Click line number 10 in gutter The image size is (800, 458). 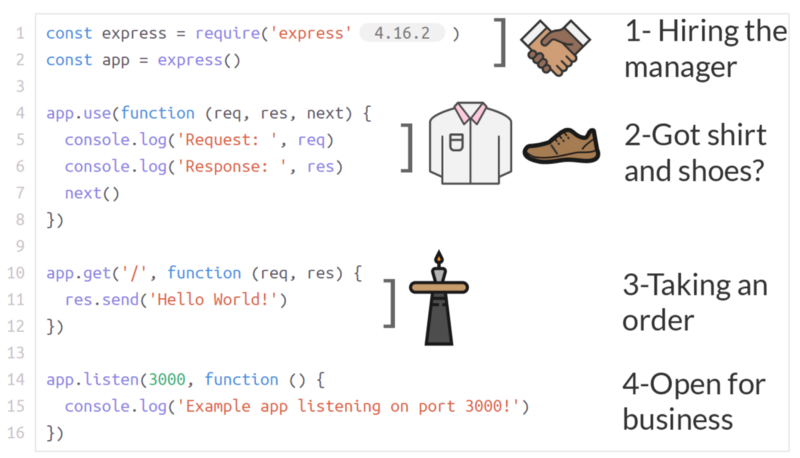(x=18, y=273)
